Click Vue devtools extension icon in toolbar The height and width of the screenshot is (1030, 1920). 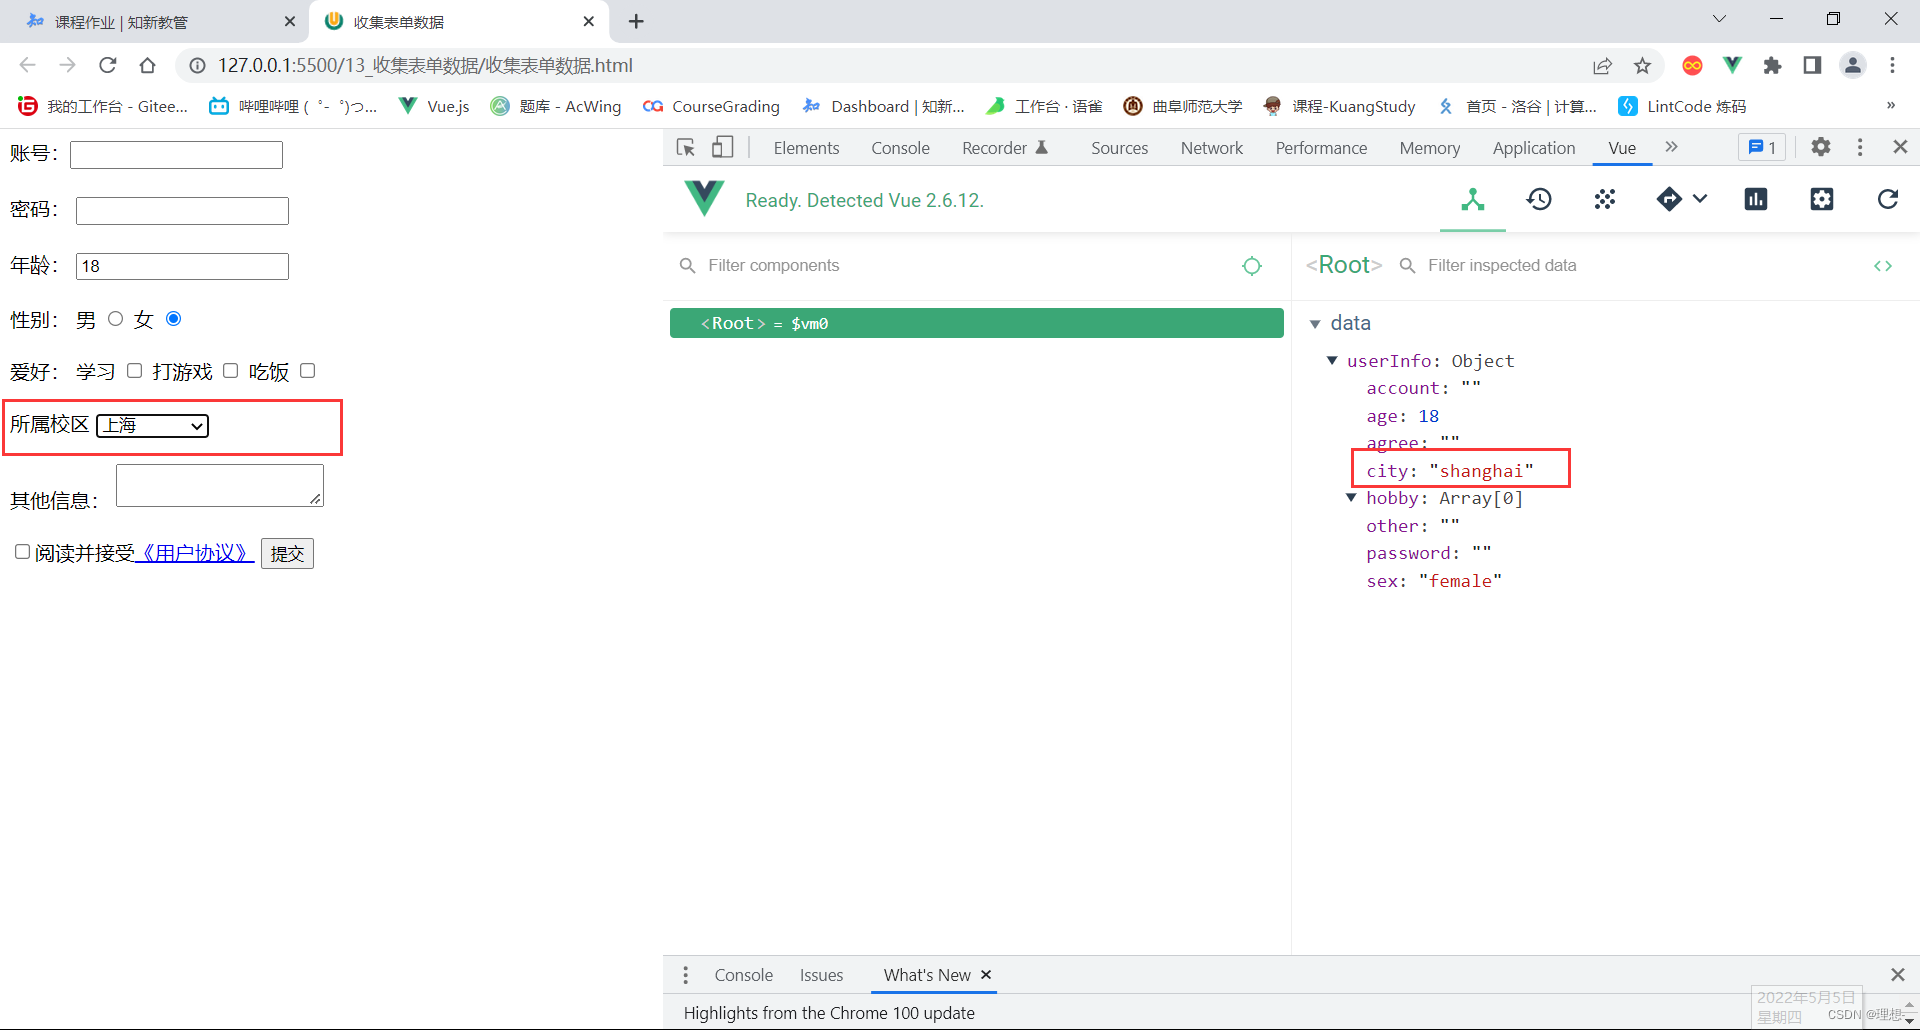point(1733,65)
